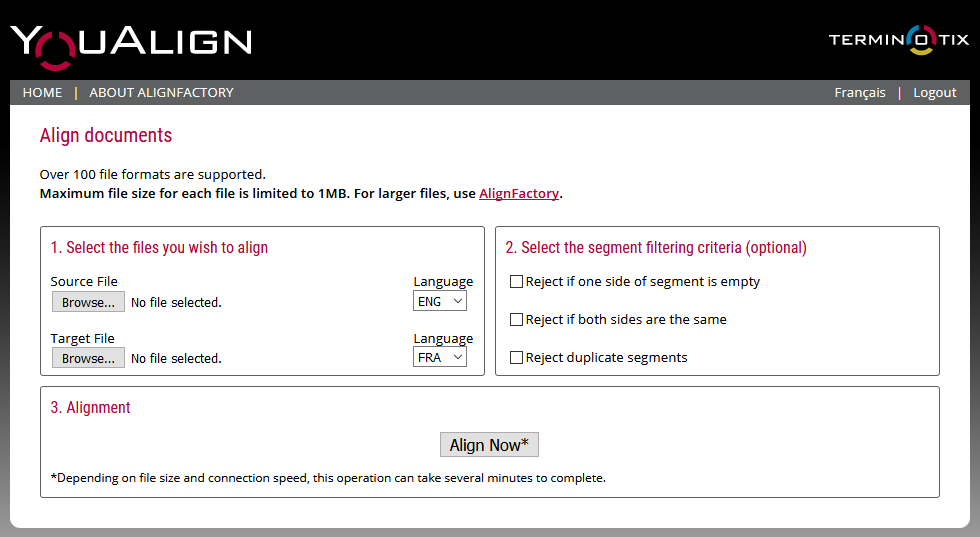Screen dimensions: 980x537
Task: Click the Terminotix logo
Action: 898,40
